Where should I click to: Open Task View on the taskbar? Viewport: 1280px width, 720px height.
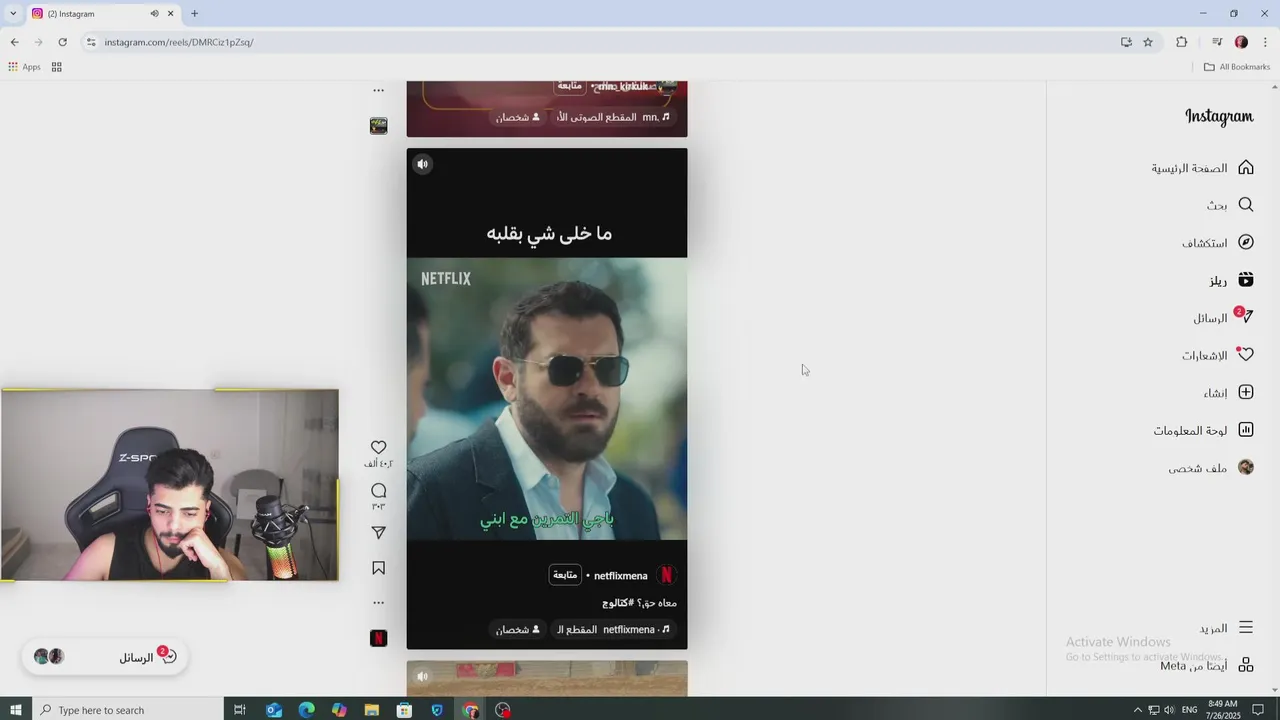coord(240,710)
